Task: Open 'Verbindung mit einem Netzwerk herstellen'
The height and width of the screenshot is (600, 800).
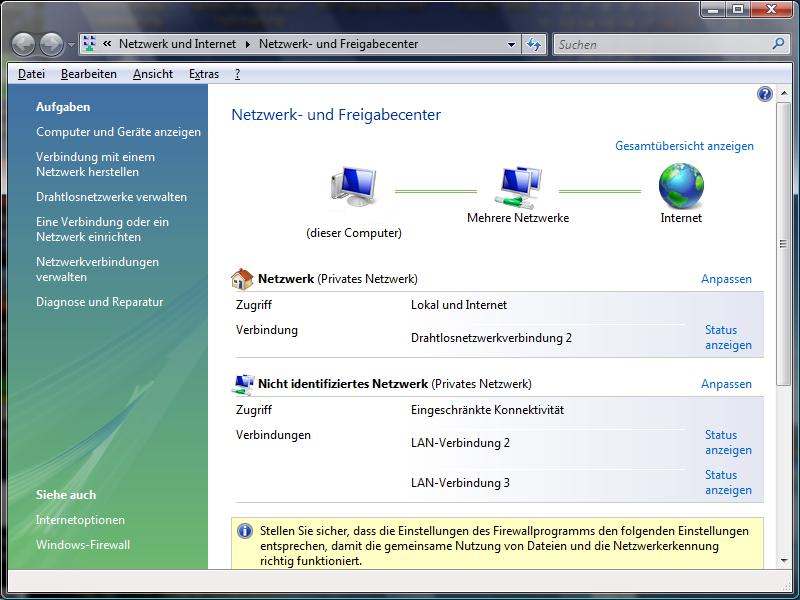Action: (x=95, y=164)
